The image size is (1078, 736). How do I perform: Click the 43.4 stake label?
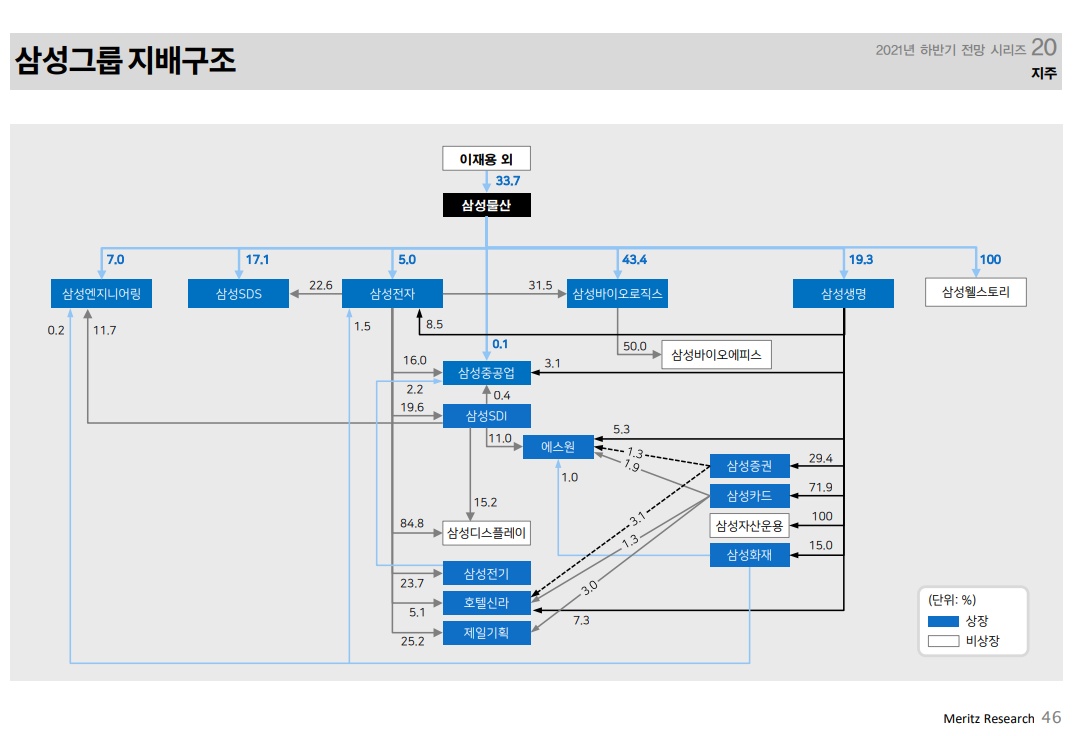[x=634, y=259]
